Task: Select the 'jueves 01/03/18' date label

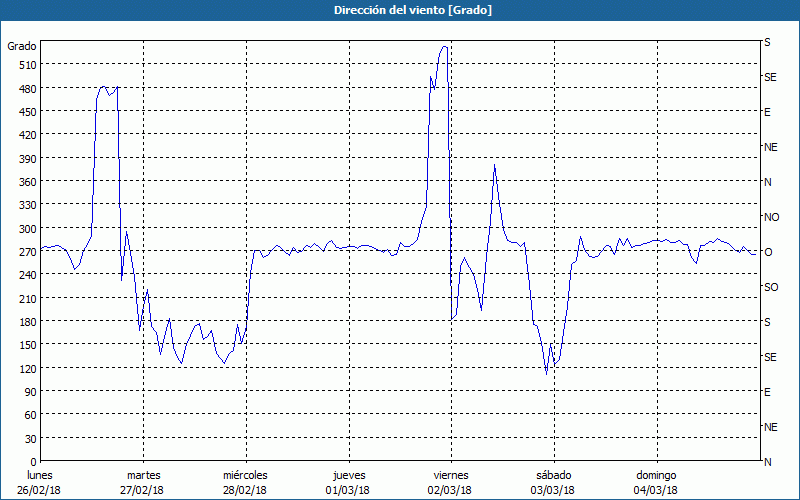Action: [x=348, y=482]
